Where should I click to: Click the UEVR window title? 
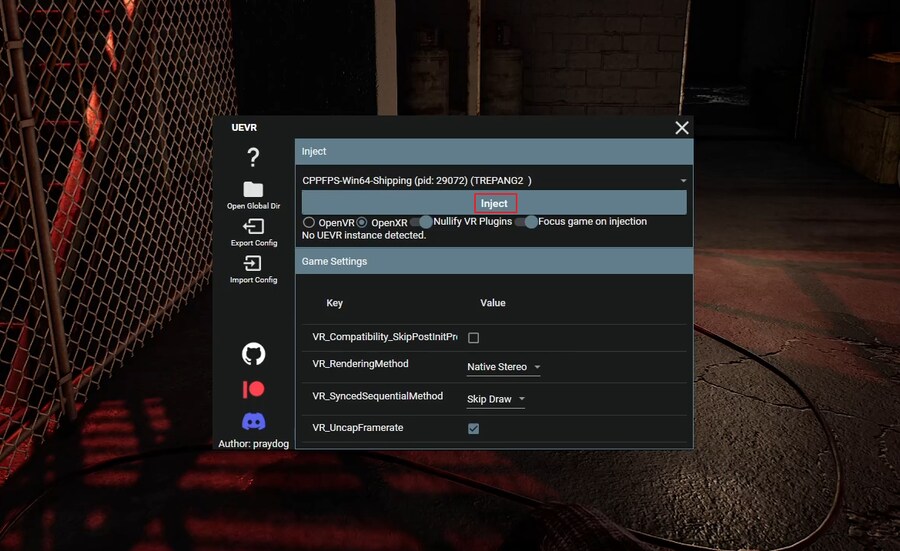point(244,127)
